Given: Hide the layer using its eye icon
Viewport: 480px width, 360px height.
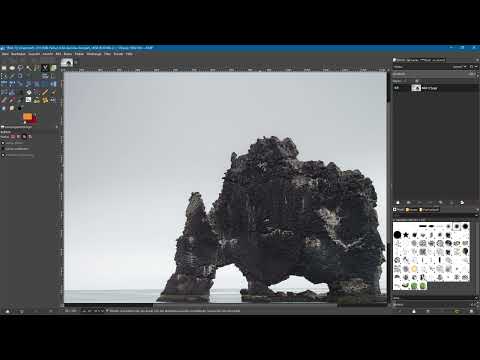Looking at the screenshot, I should pos(396,88).
